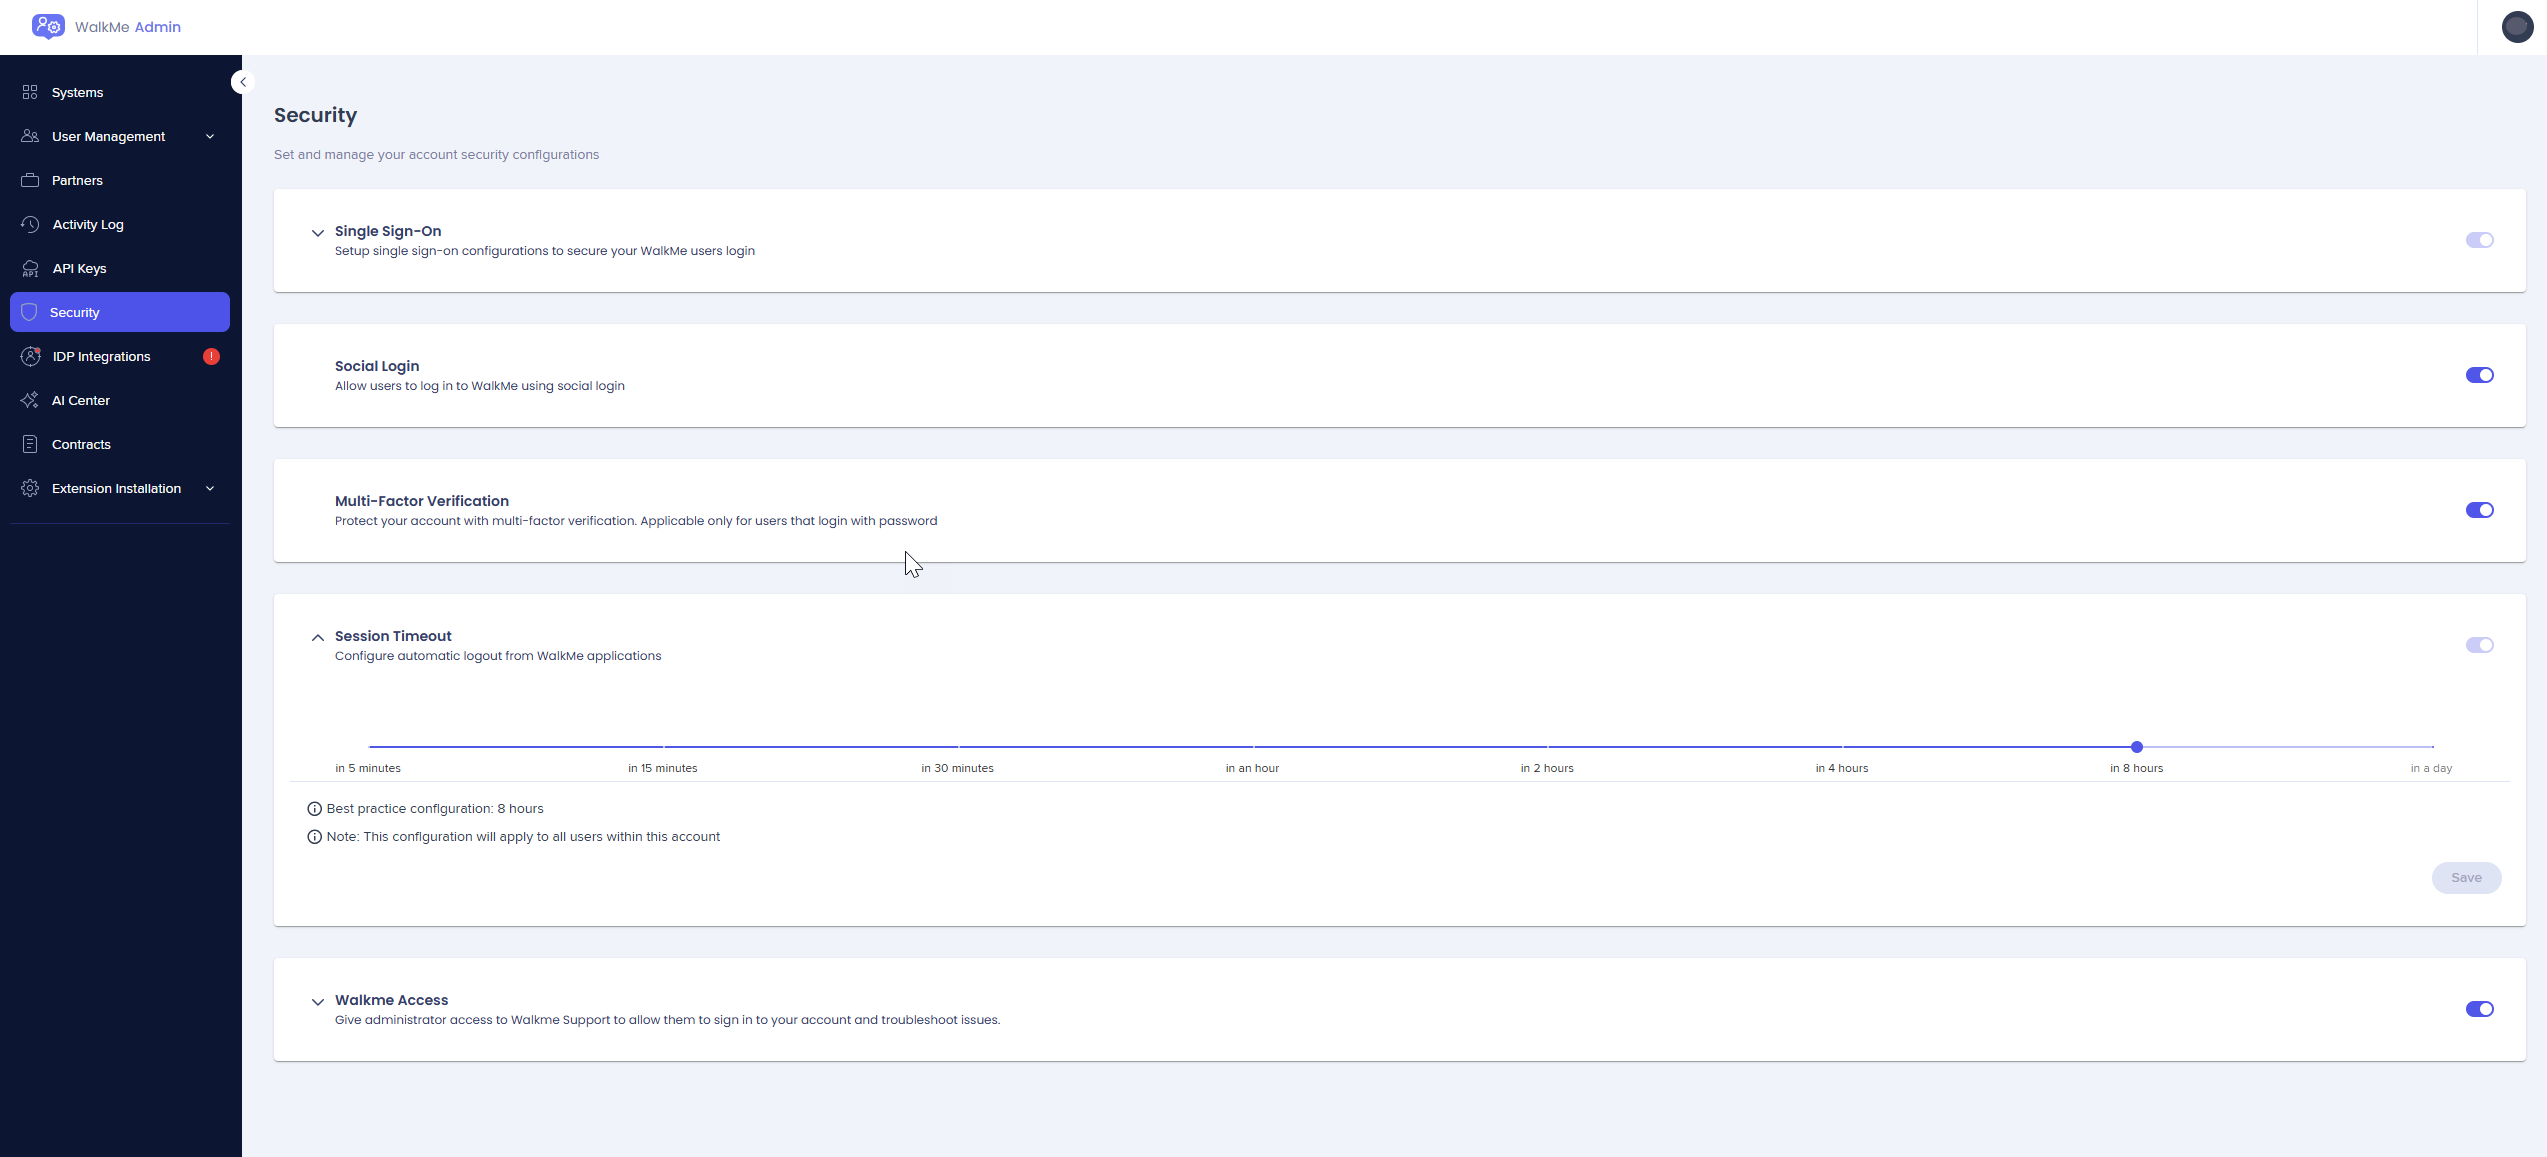Collapse the Session Timeout section chevron
Screen dimensions: 2547x1157
tap(318, 637)
